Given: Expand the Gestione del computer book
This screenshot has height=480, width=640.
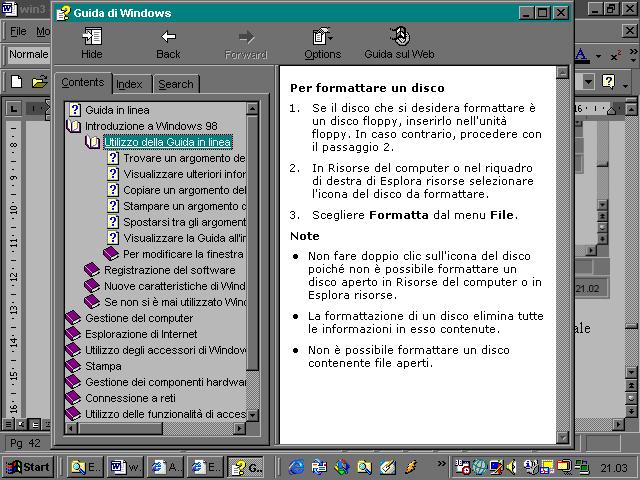Looking at the screenshot, I should pyautogui.click(x=73, y=318).
